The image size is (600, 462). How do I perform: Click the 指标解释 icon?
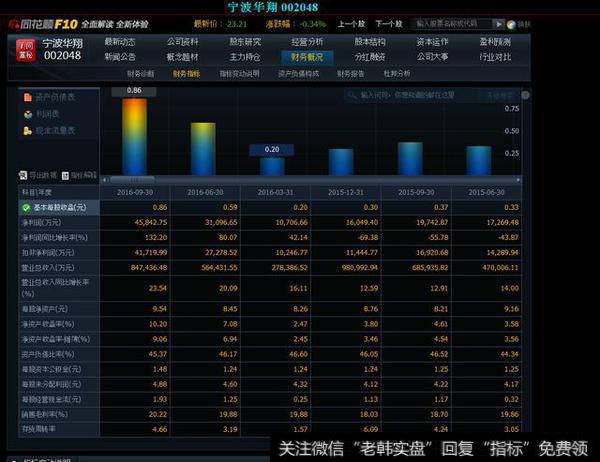click(x=65, y=175)
